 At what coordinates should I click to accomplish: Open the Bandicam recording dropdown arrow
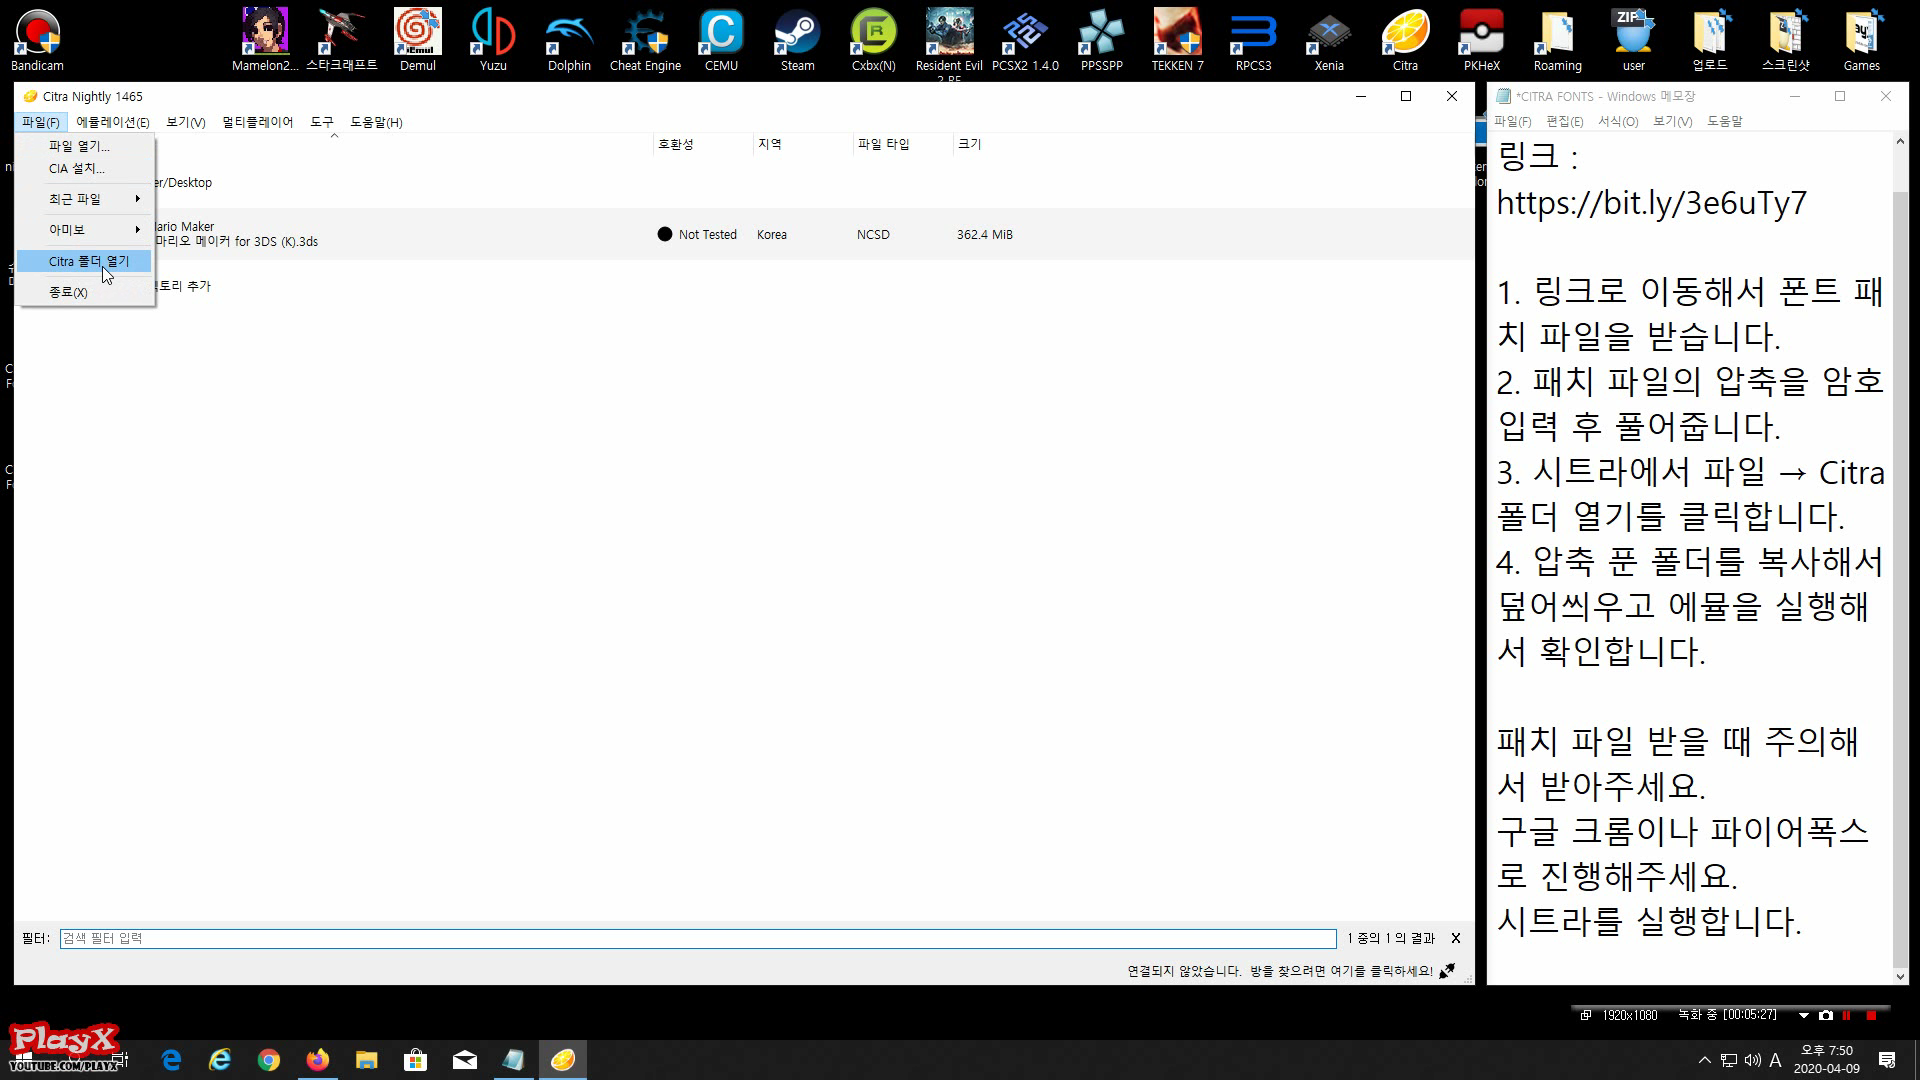click(x=1804, y=1015)
